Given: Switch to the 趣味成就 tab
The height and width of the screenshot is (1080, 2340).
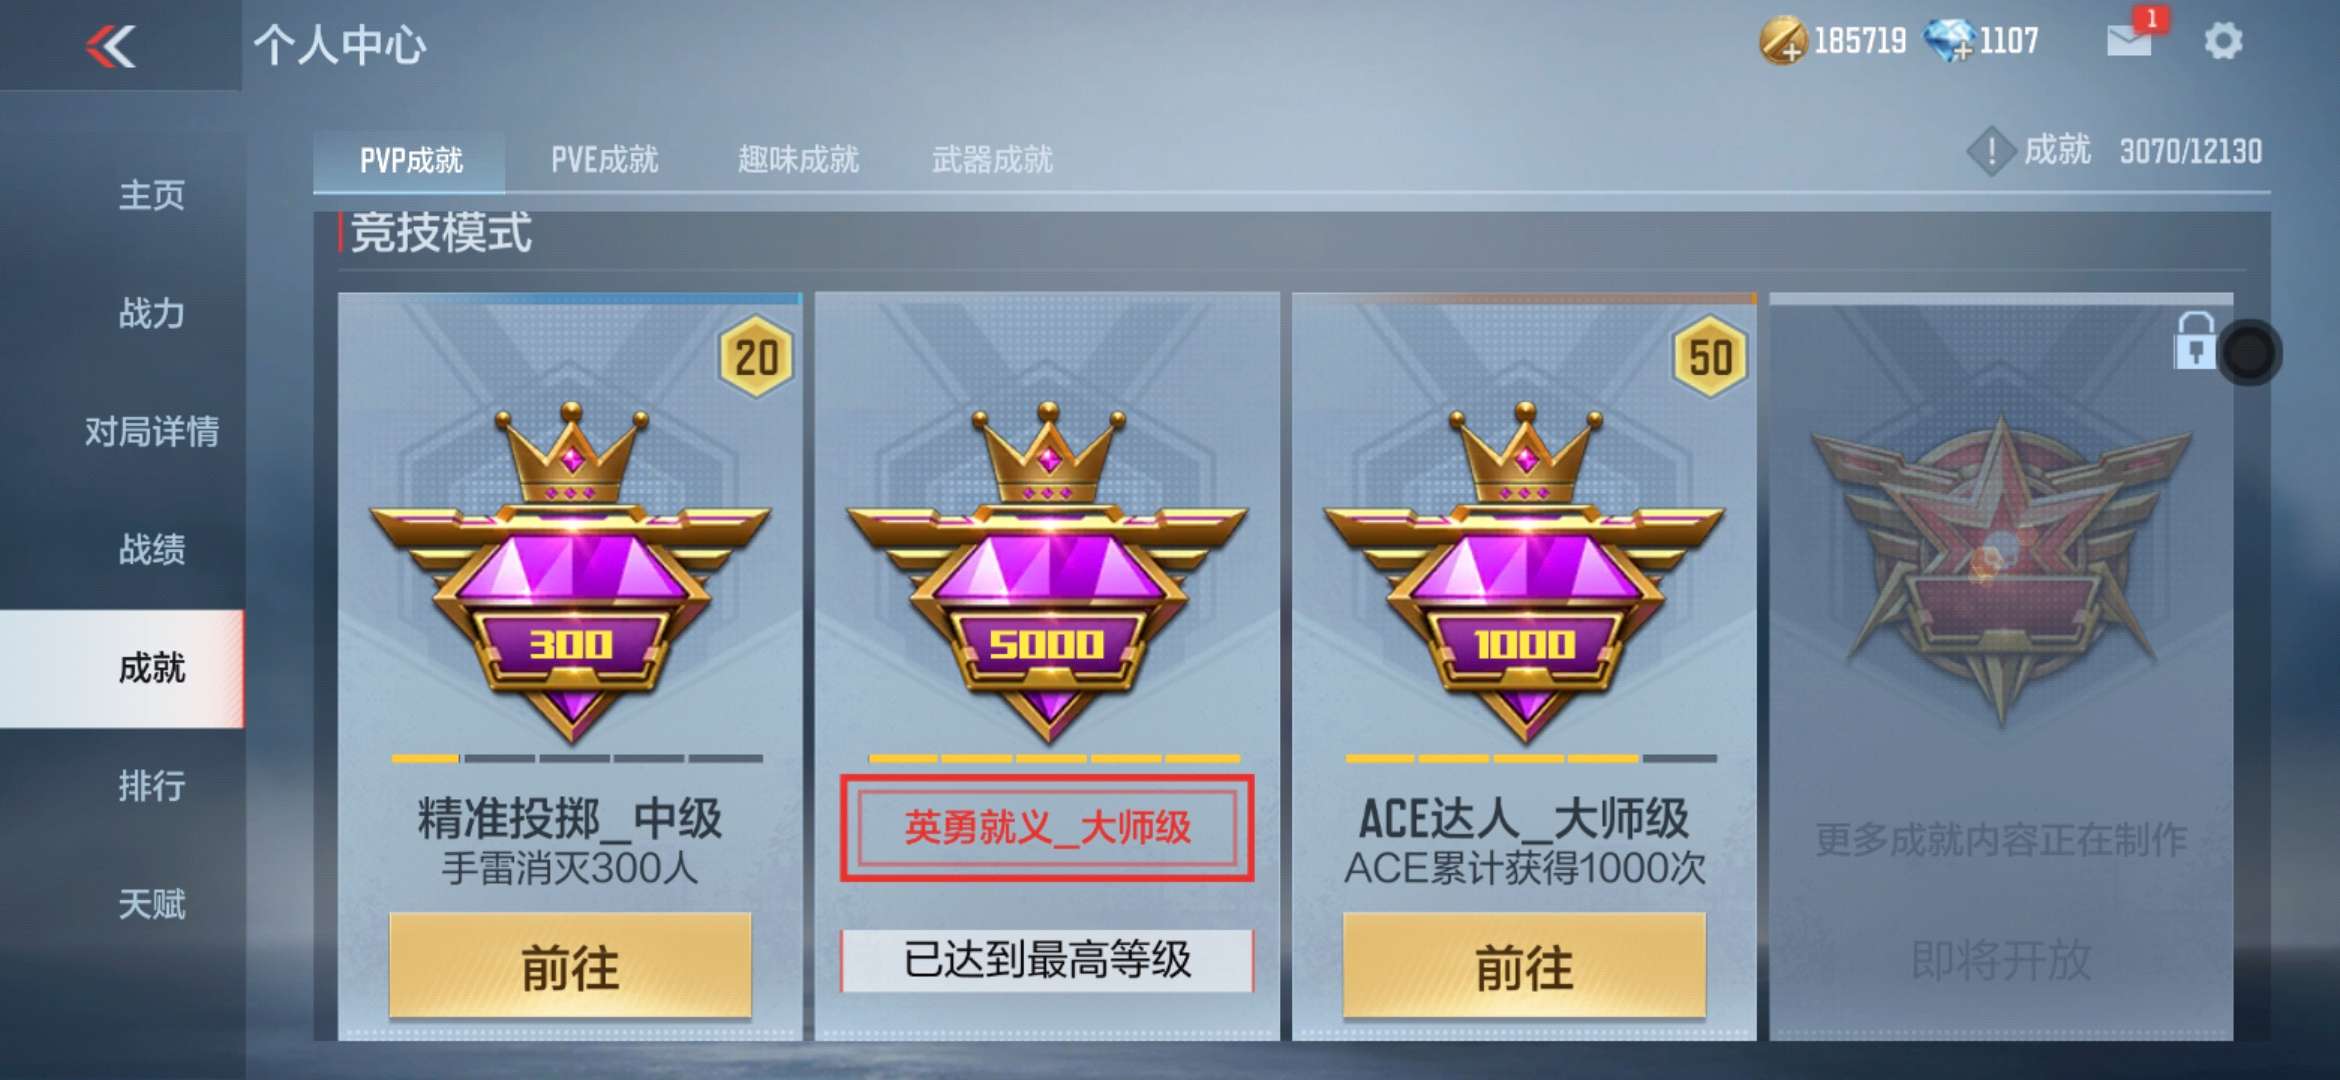Looking at the screenshot, I should pyautogui.click(x=798, y=159).
